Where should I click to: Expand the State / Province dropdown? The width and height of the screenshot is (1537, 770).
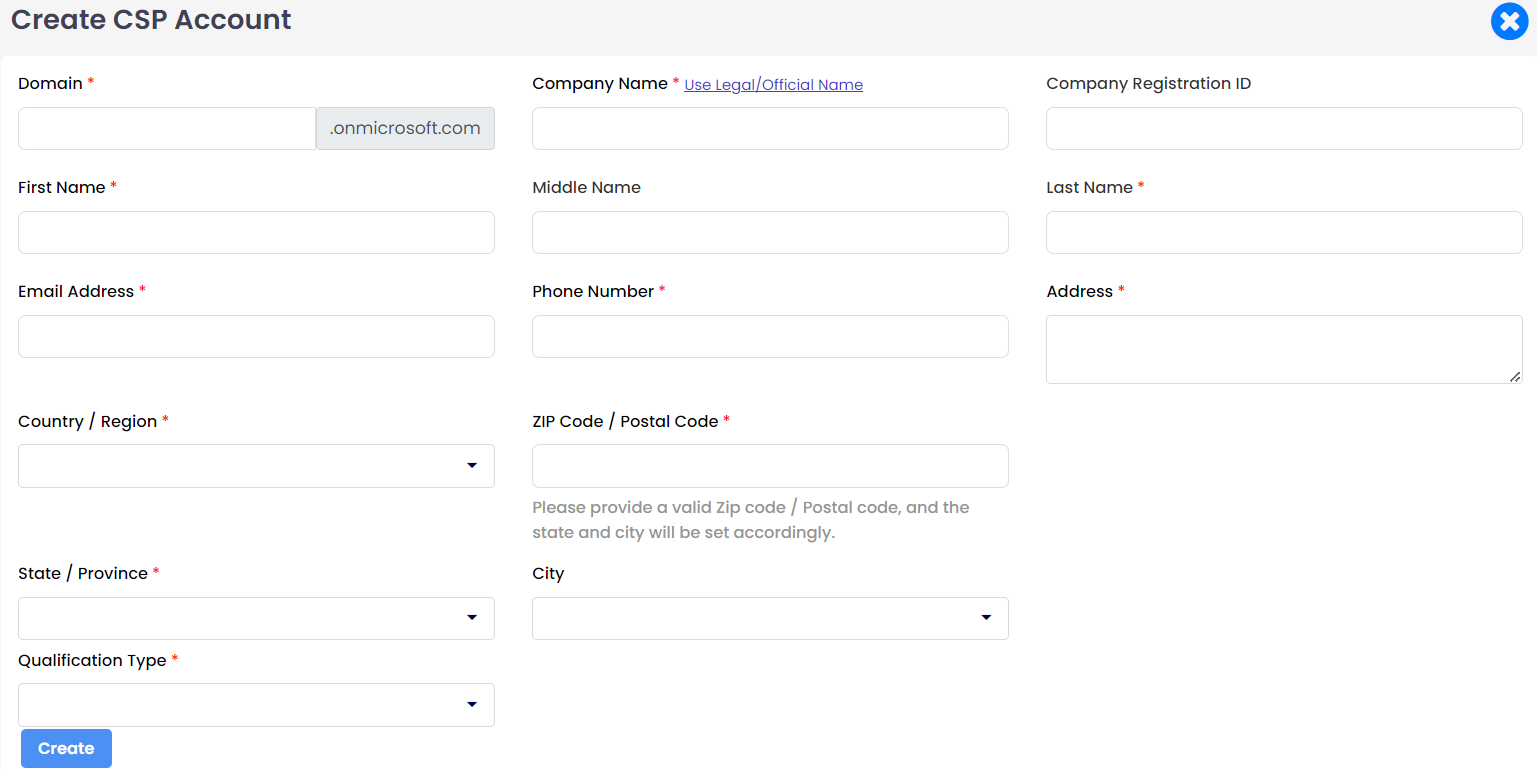tap(256, 618)
